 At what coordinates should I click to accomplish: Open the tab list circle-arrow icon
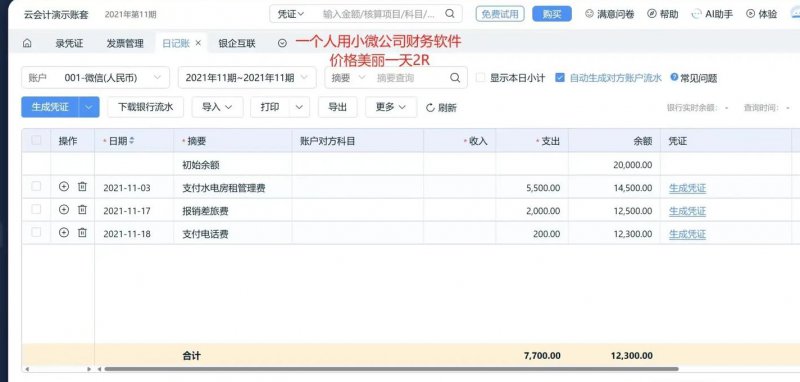[282, 43]
